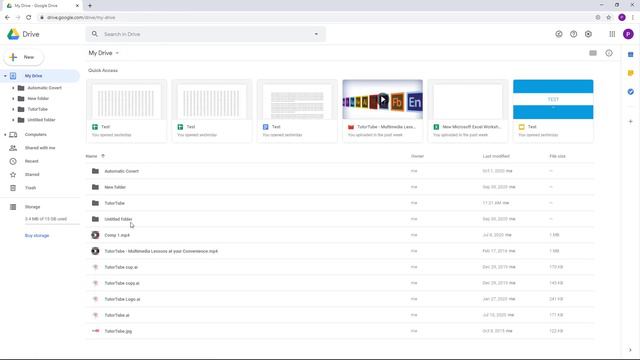Image resolution: width=640 pixels, height=360 pixels.
Task: Open the Chrome profile icon in the toolbar
Action: [622, 18]
